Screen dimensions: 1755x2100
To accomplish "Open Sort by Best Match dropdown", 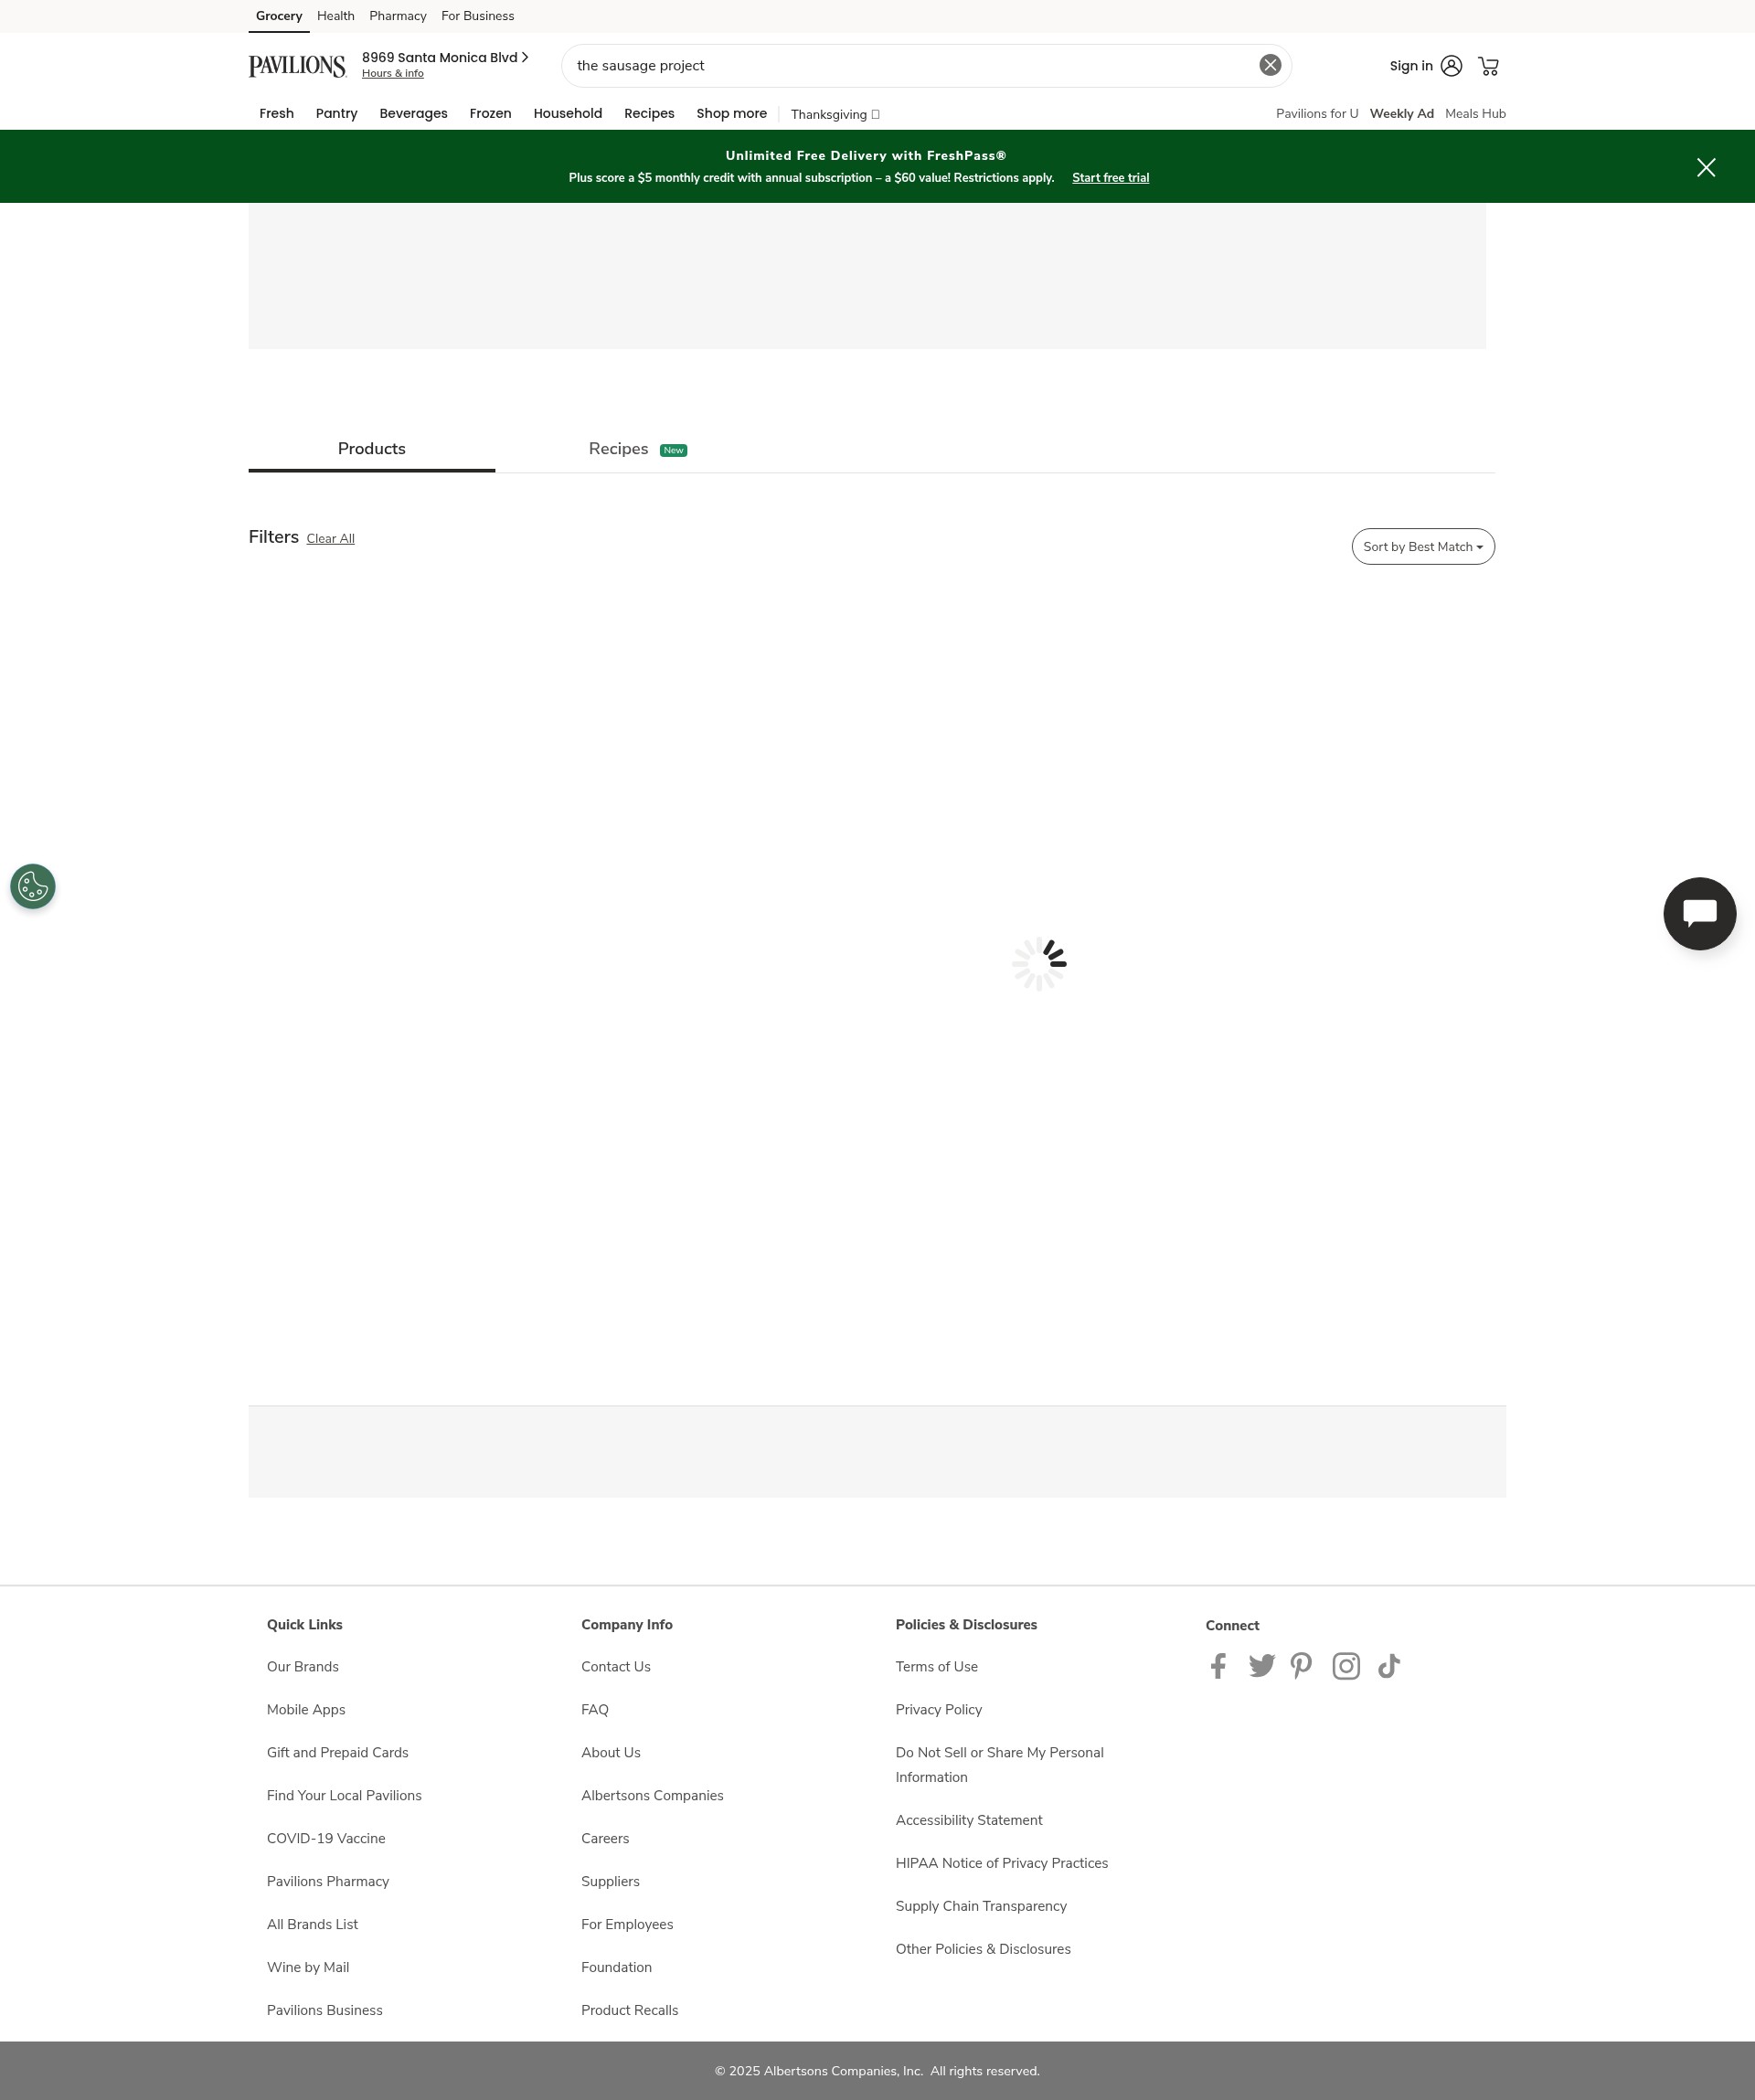I will coord(1422,547).
